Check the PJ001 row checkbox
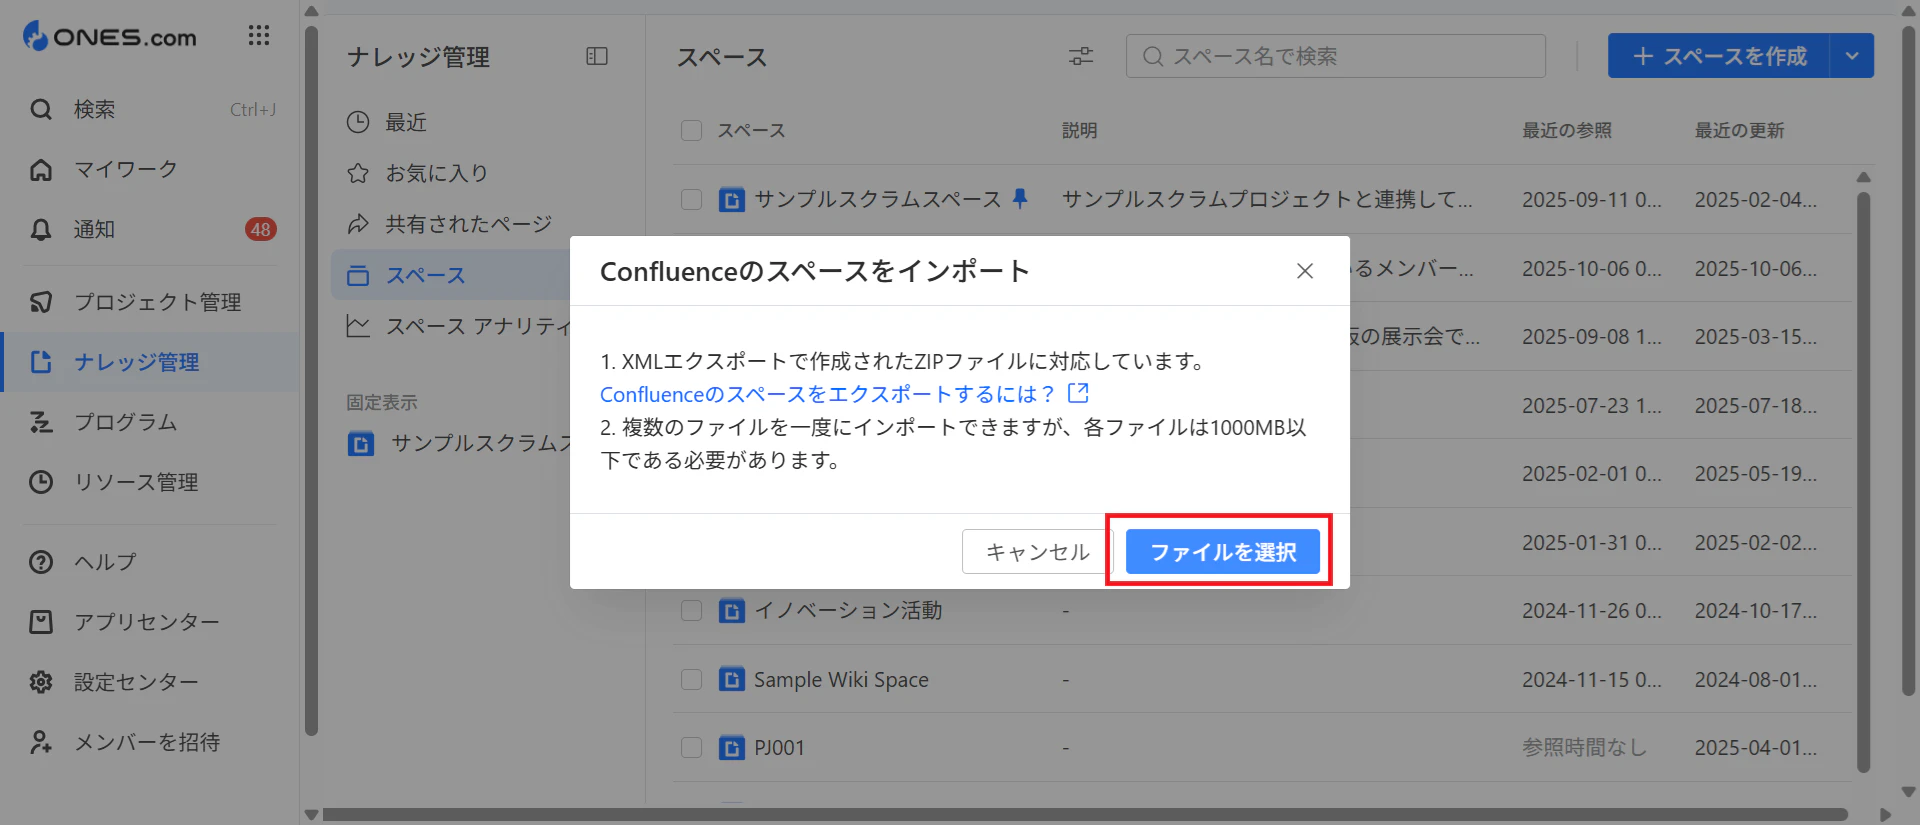This screenshot has height=825, width=1920. coord(691,747)
